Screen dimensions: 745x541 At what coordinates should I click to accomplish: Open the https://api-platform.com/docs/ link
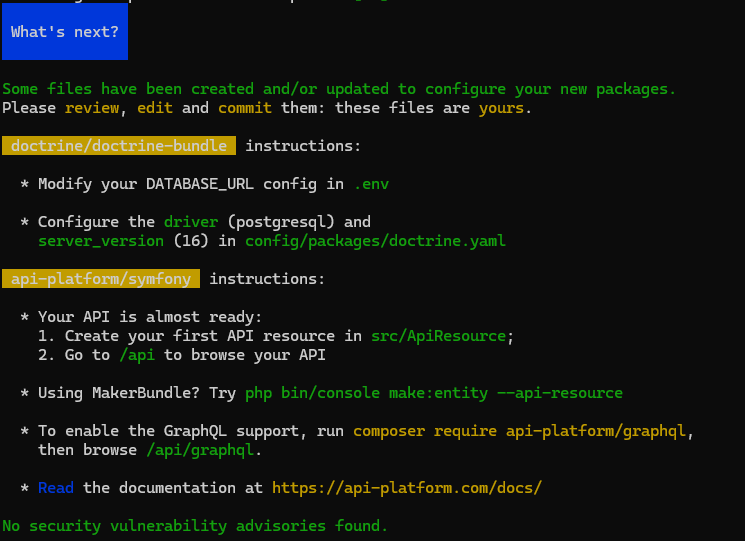[x=407, y=488]
